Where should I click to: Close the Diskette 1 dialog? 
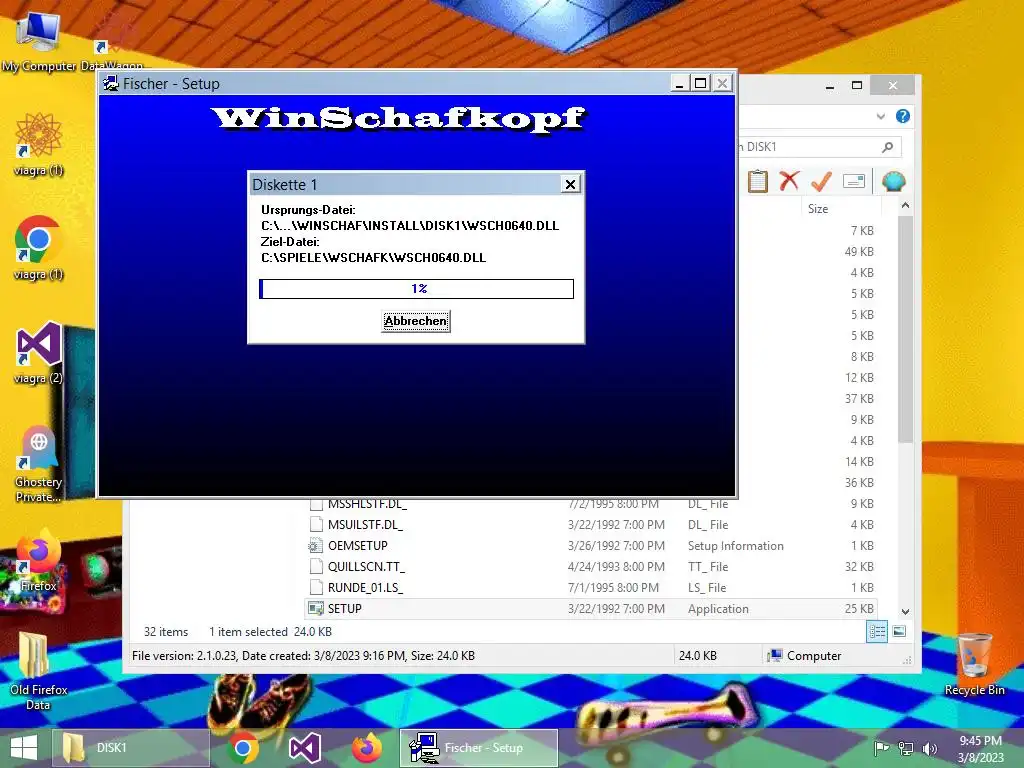[570, 184]
